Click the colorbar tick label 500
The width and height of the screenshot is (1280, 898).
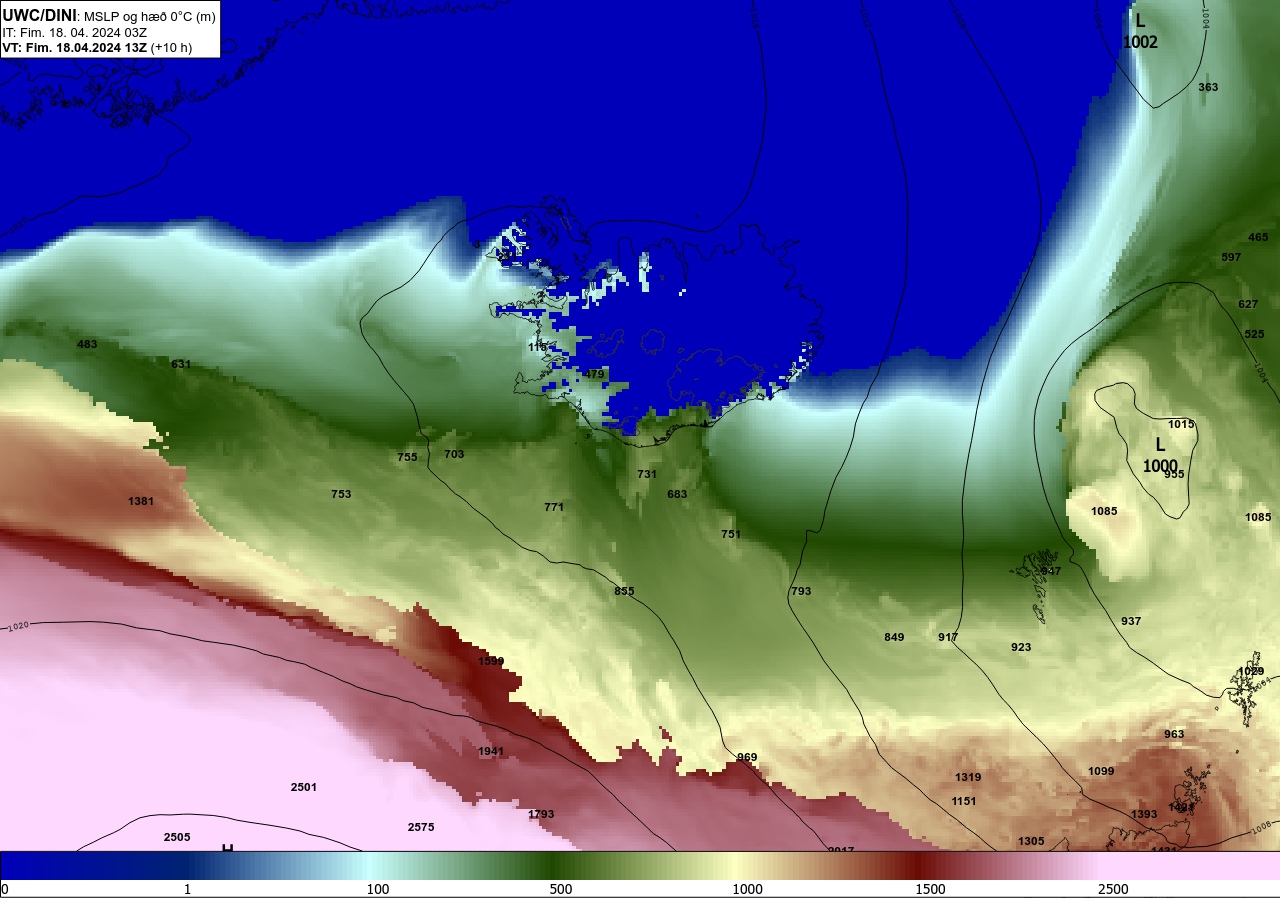click(560, 889)
